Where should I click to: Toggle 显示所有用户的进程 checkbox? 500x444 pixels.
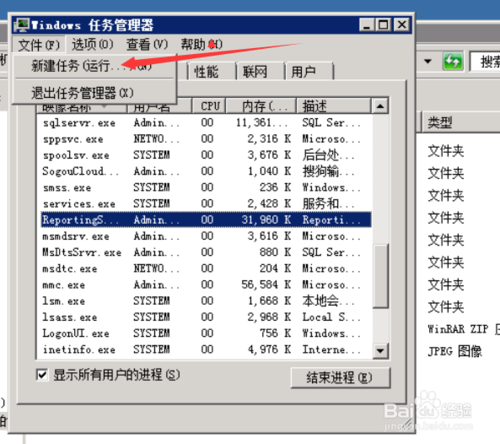pyautogui.click(x=42, y=375)
